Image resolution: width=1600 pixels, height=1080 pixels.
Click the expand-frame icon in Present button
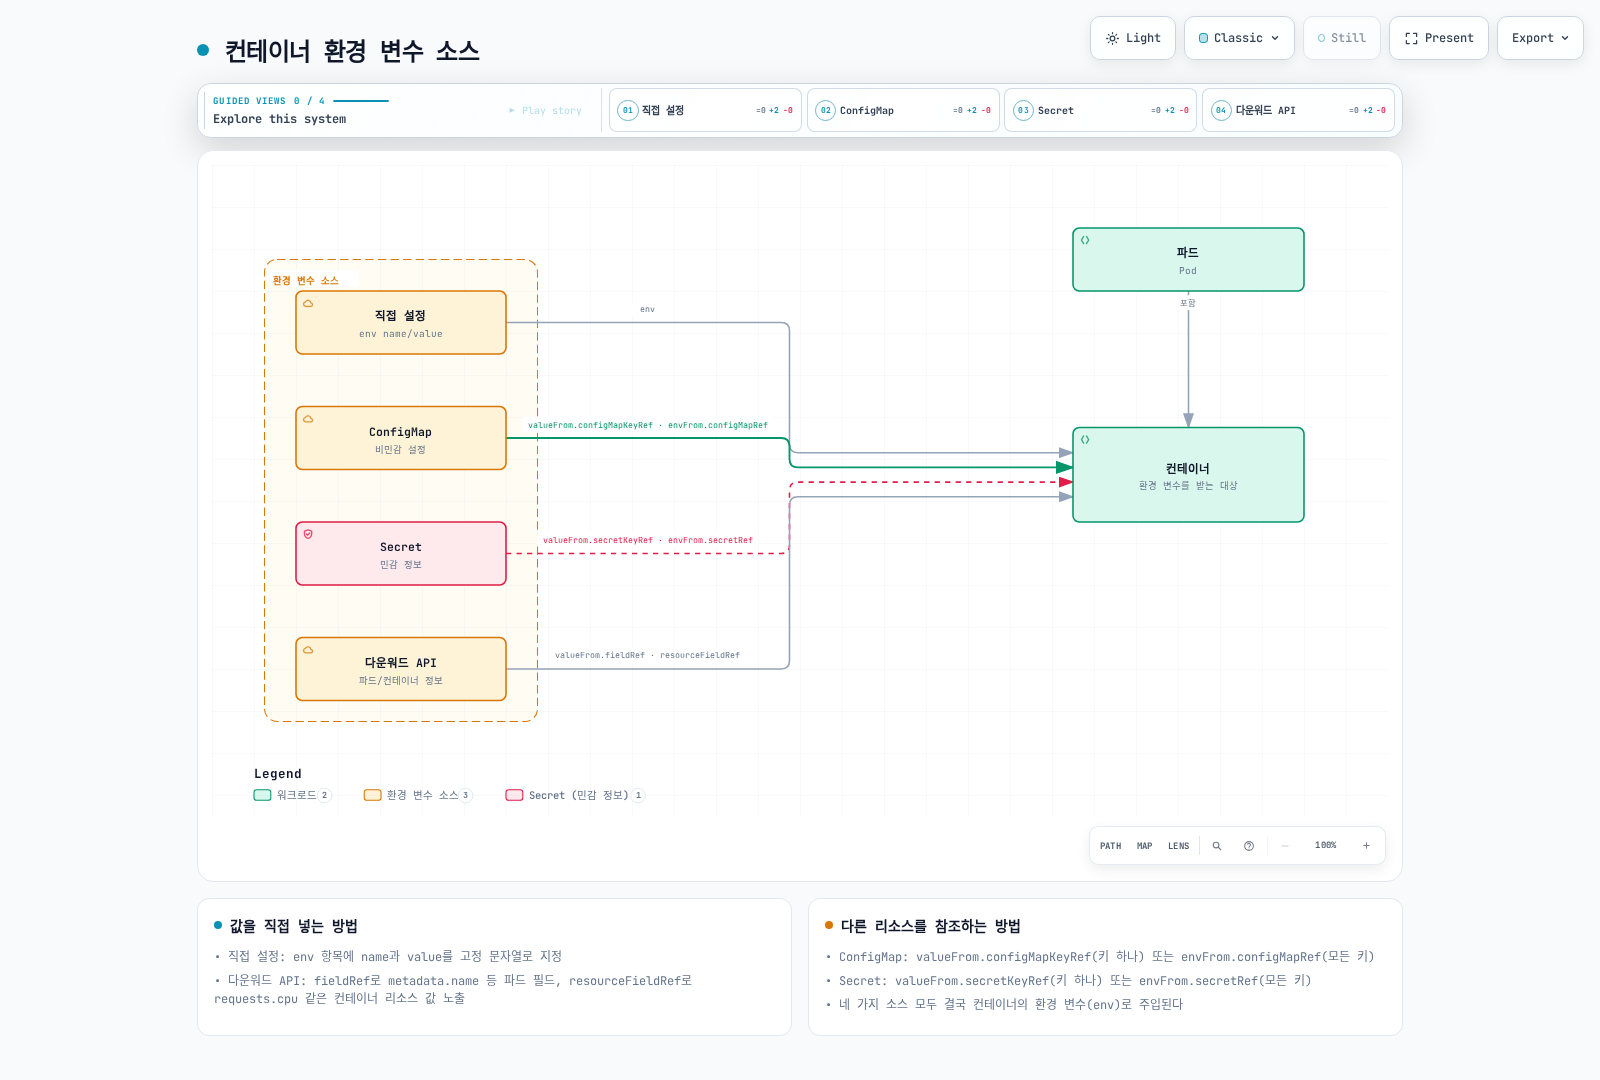[x=1411, y=38]
